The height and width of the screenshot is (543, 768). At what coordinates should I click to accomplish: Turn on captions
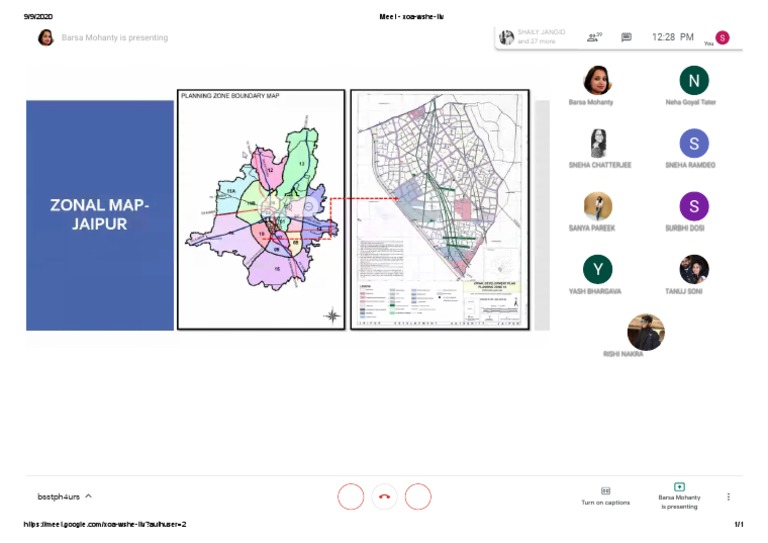(605, 496)
